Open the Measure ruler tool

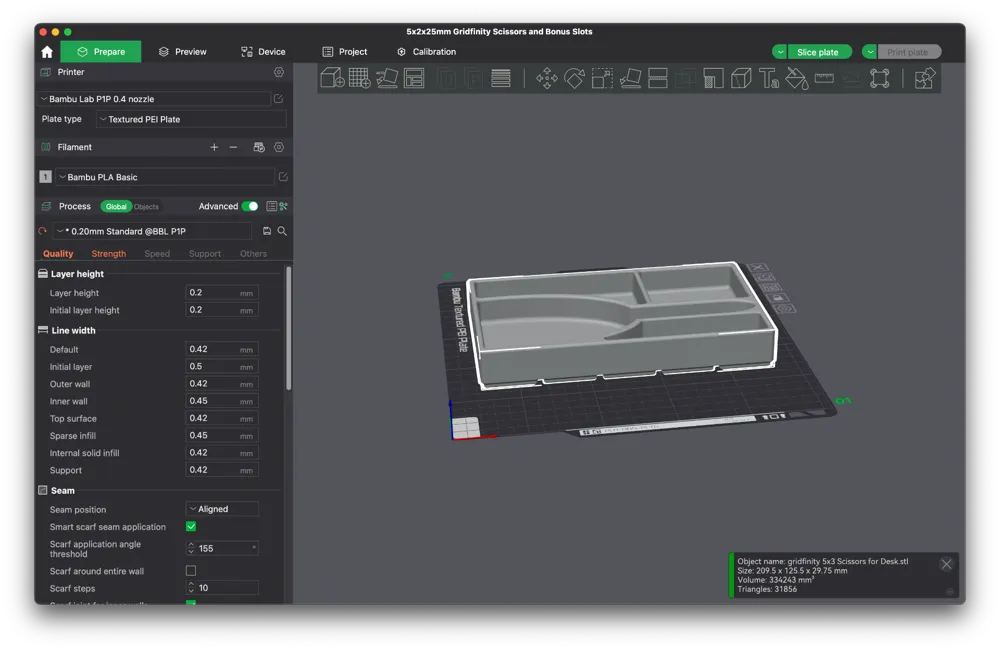824,78
